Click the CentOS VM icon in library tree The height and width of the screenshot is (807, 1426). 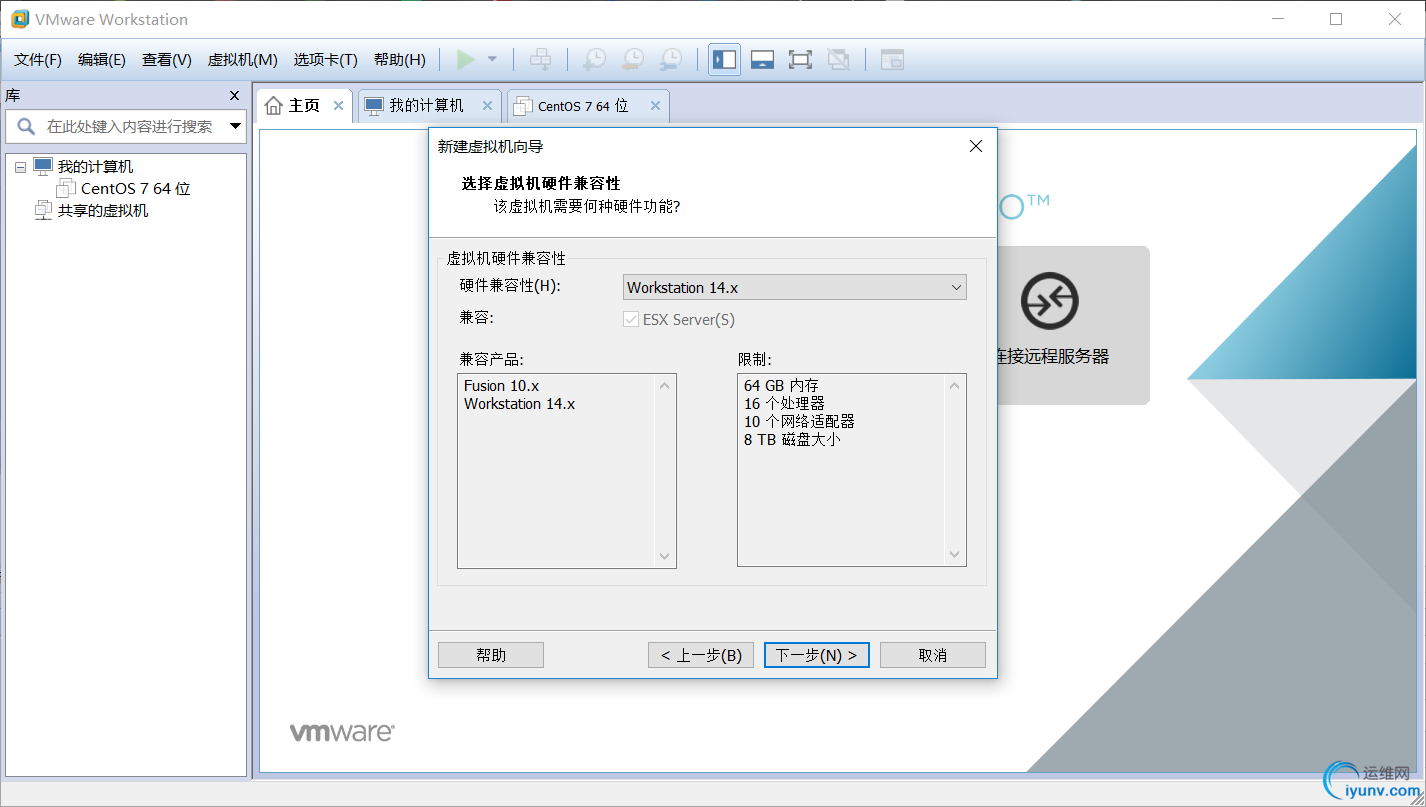pos(66,188)
